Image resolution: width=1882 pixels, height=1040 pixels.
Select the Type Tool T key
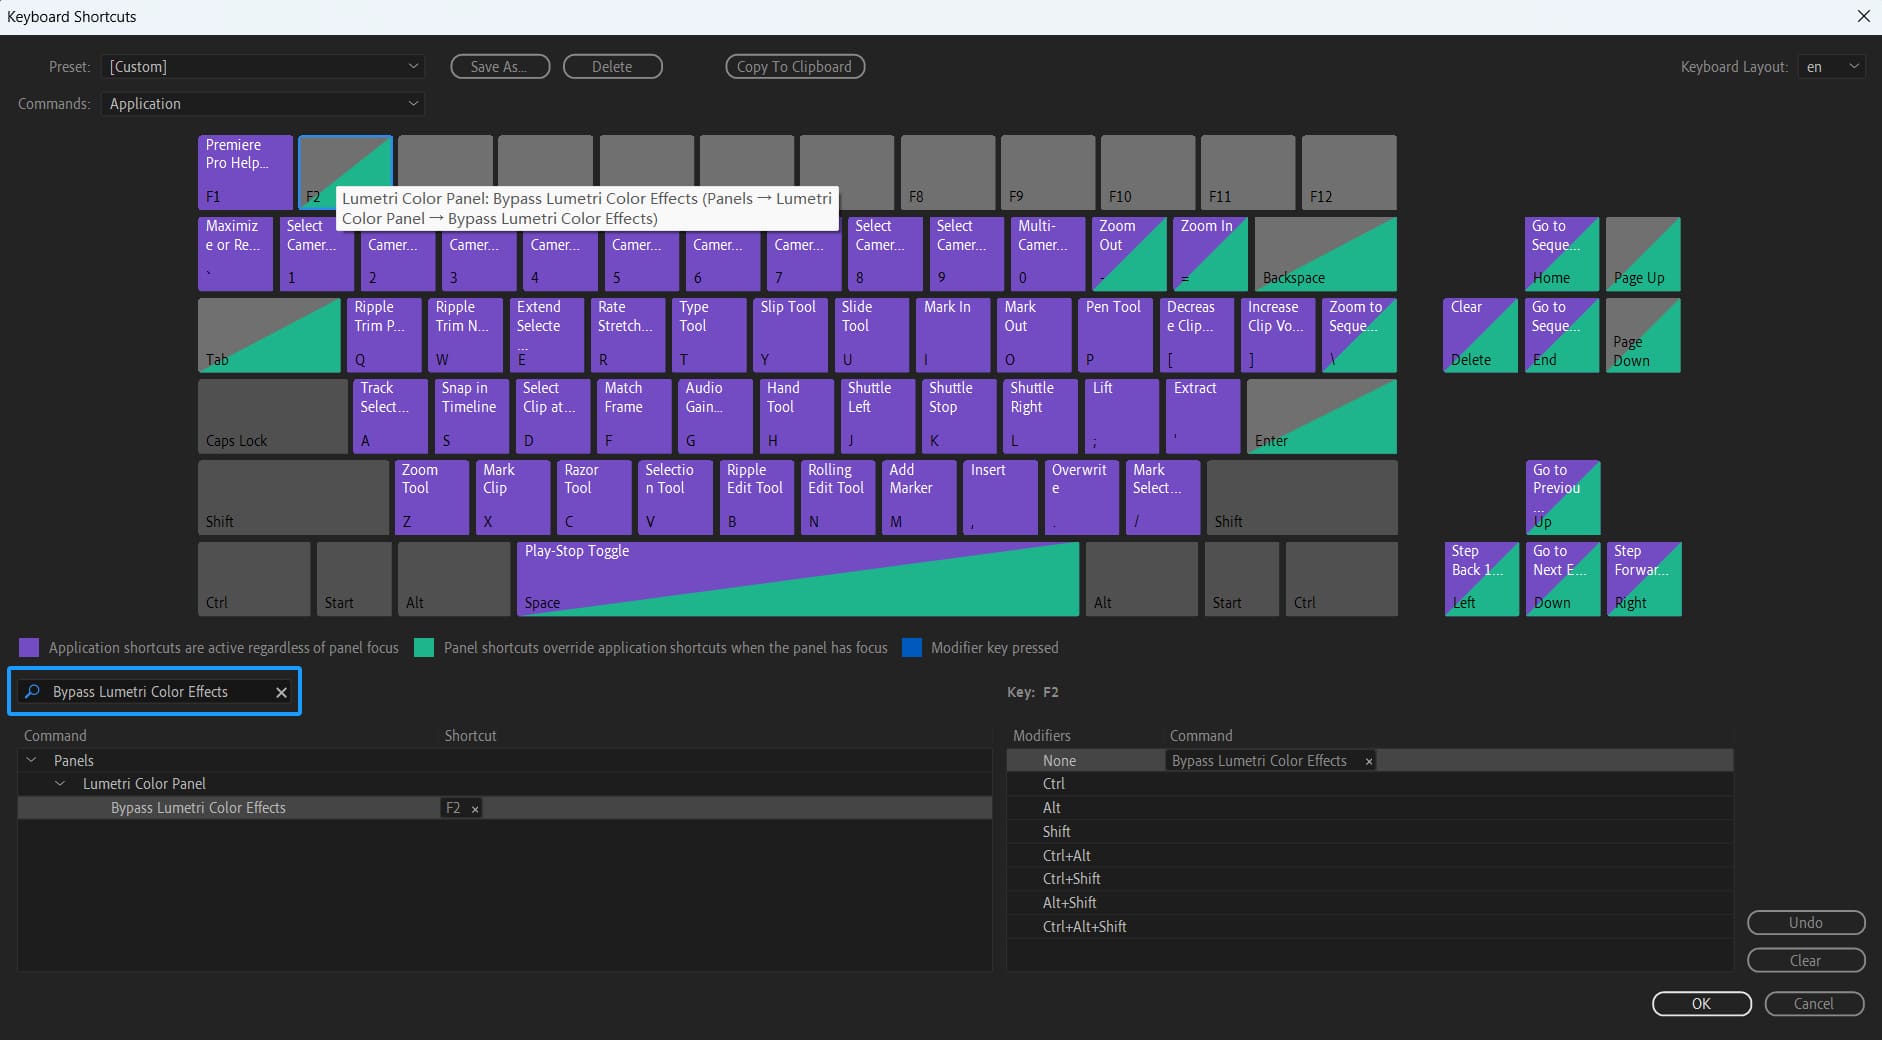(709, 335)
